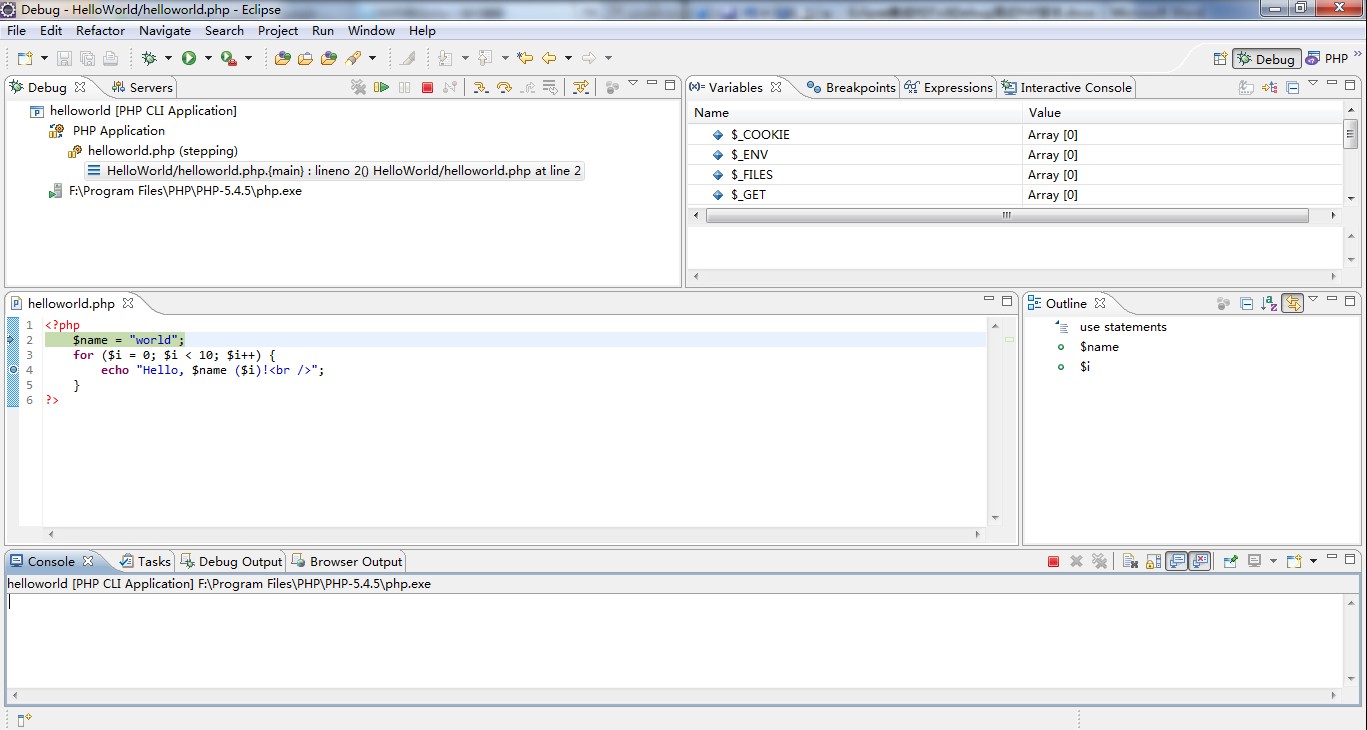Select $name in the Outline view
The image size is (1367, 730).
(1099, 347)
